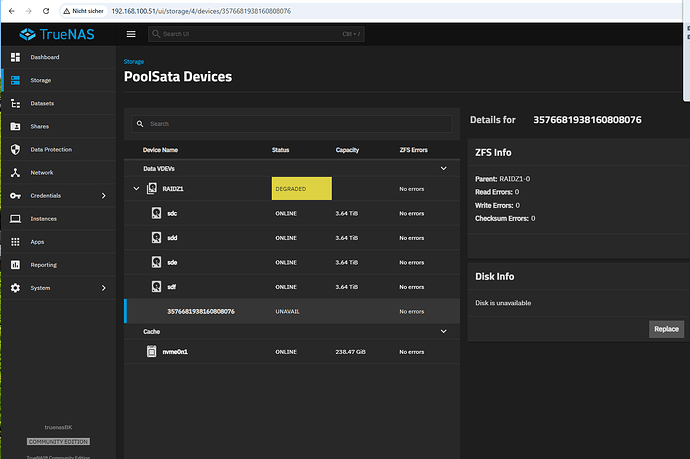
Task: Click the disk icon for sde
Action: (156, 262)
